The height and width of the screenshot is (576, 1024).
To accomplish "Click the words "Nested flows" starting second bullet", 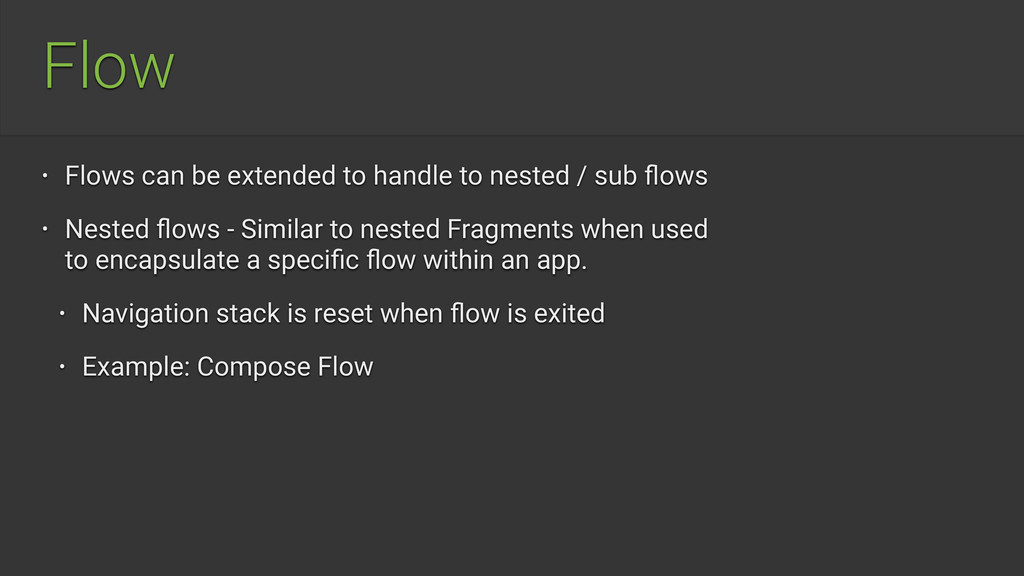I will [142, 229].
